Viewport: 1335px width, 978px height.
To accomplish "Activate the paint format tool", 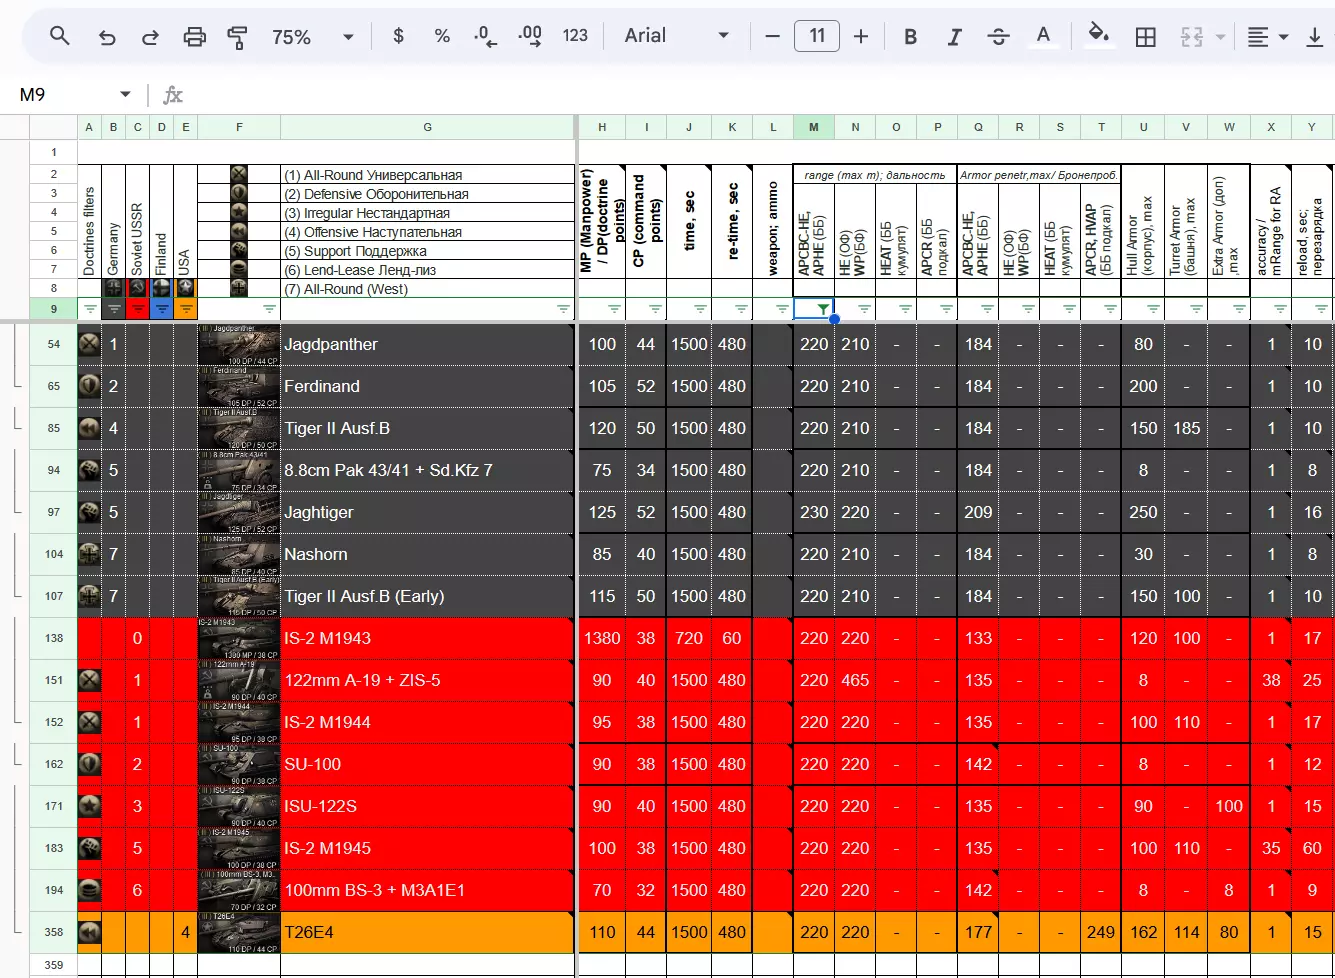I will 237,37.
